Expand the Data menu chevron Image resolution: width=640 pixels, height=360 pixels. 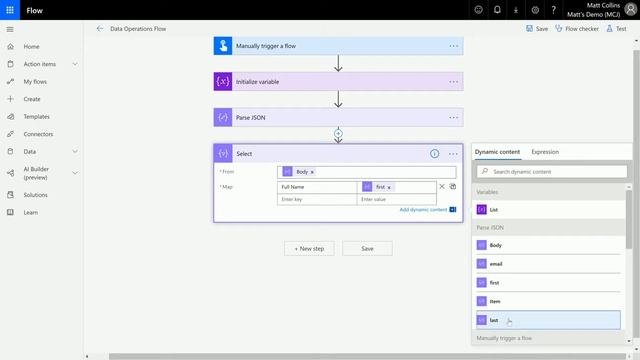tap(75, 151)
